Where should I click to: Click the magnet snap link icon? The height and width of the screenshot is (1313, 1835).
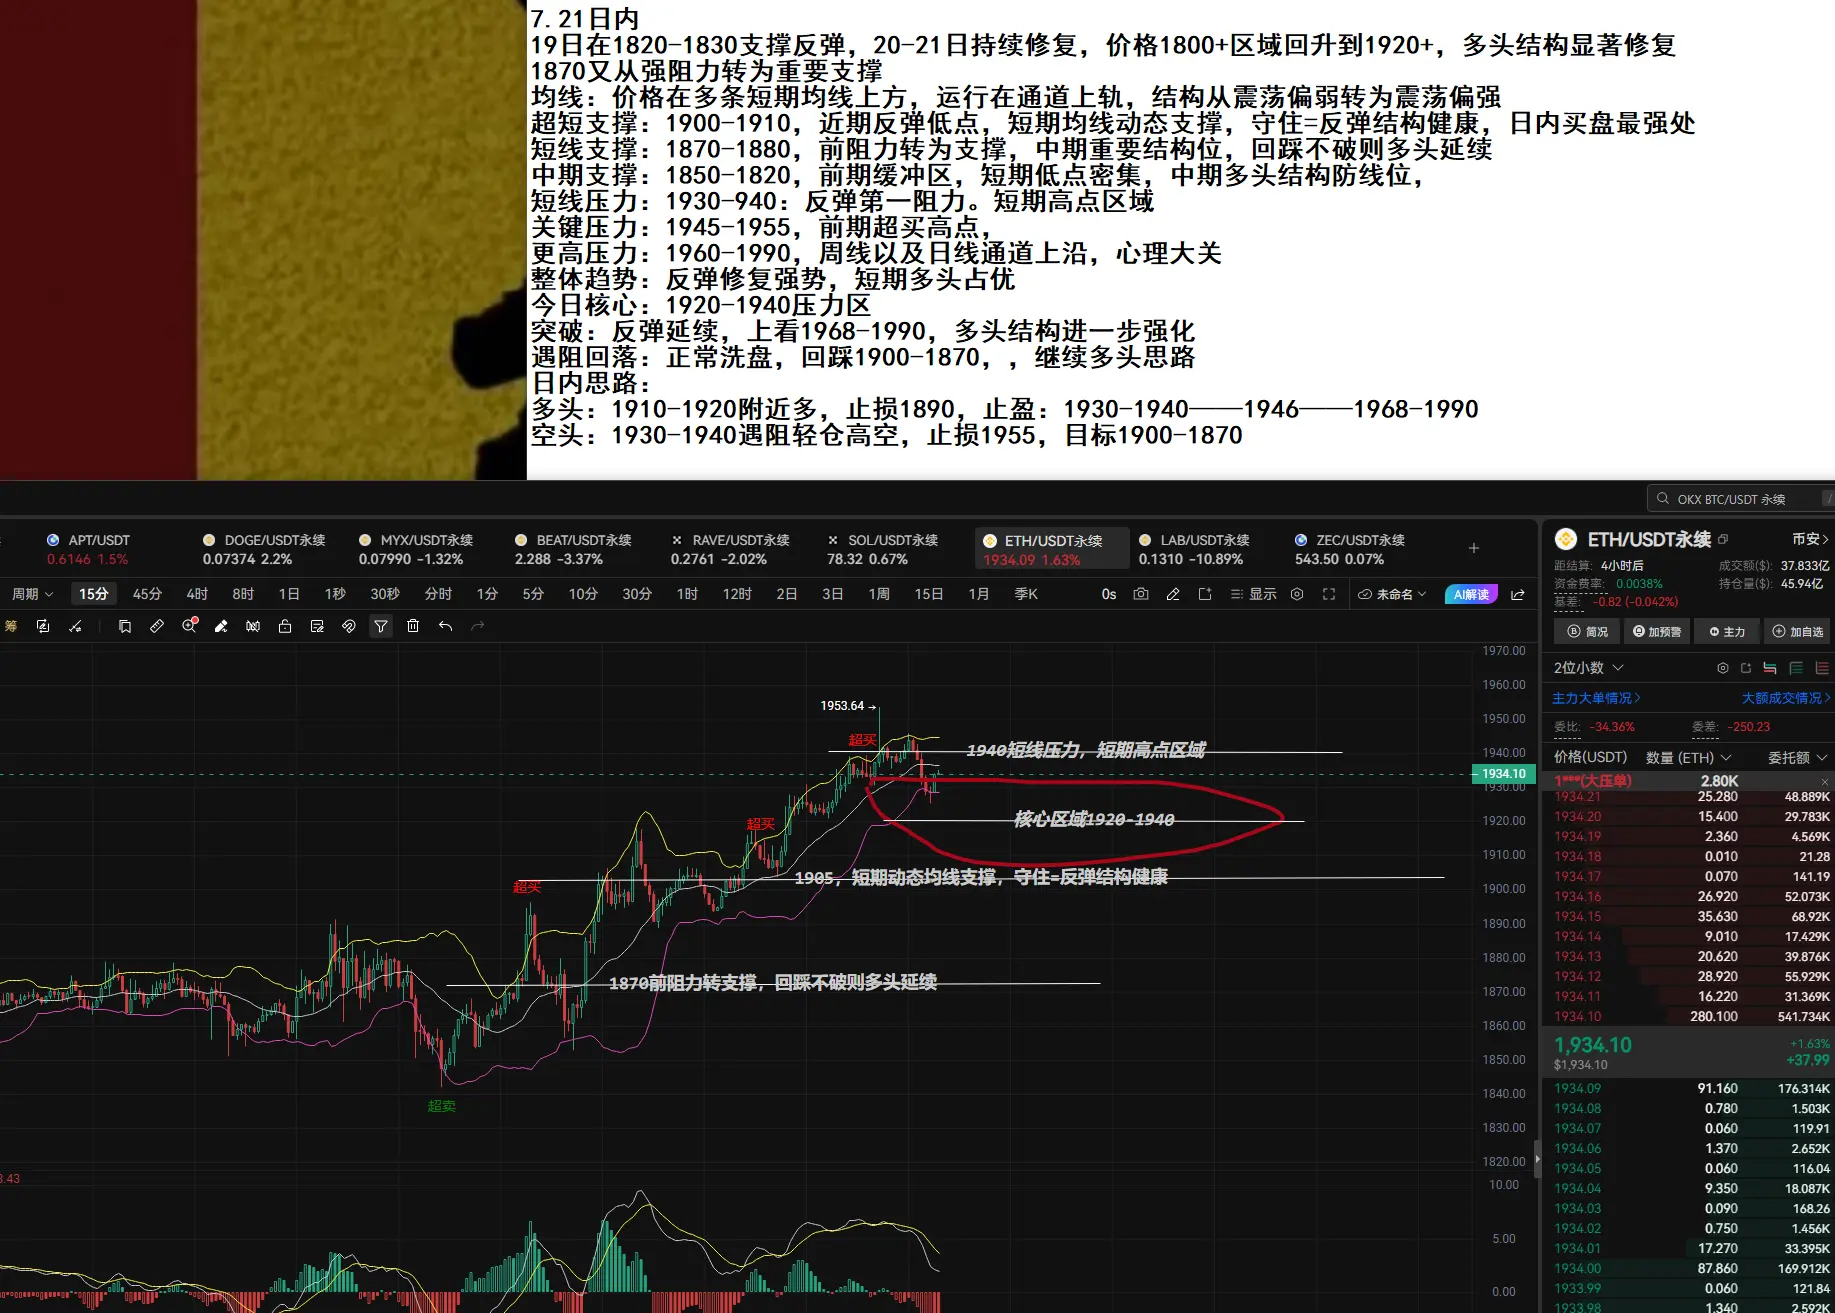(x=349, y=626)
